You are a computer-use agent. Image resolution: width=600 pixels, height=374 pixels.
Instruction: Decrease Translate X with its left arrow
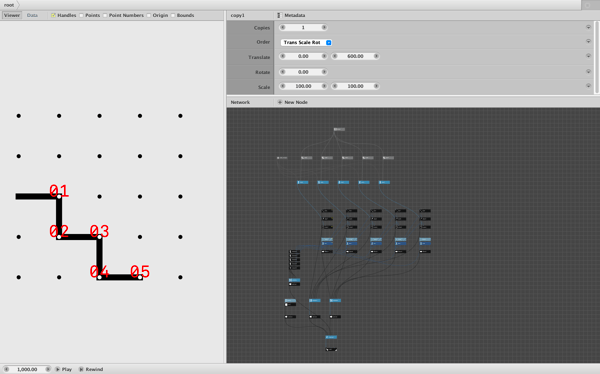pyautogui.click(x=282, y=56)
